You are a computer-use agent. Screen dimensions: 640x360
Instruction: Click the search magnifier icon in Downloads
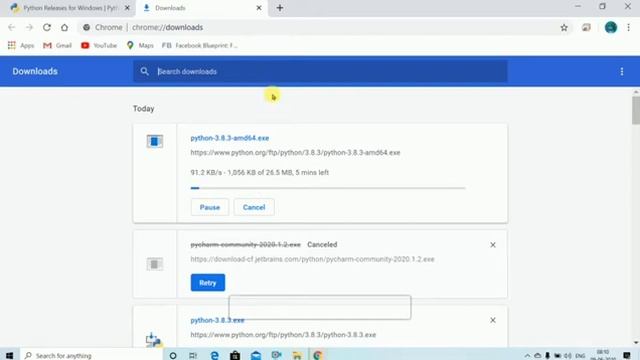click(x=144, y=71)
